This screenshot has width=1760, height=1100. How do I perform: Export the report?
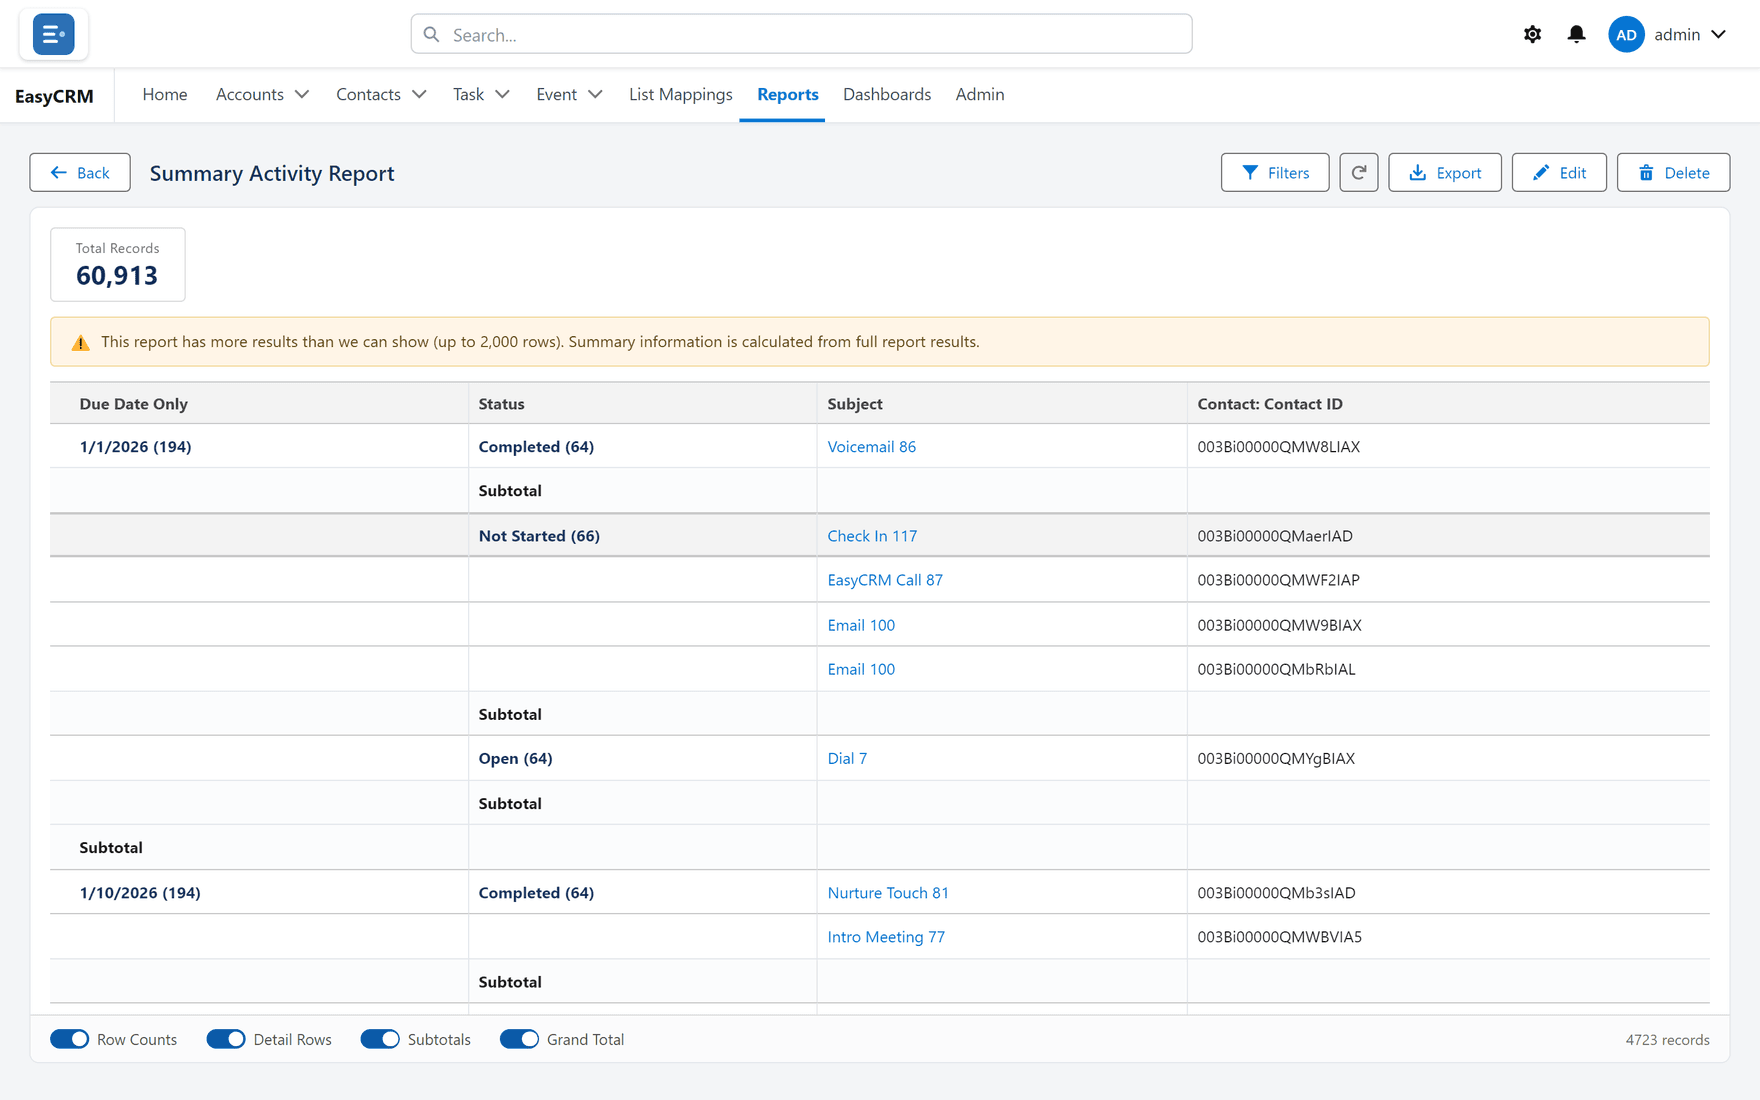pyautogui.click(x=1445, y=172)
